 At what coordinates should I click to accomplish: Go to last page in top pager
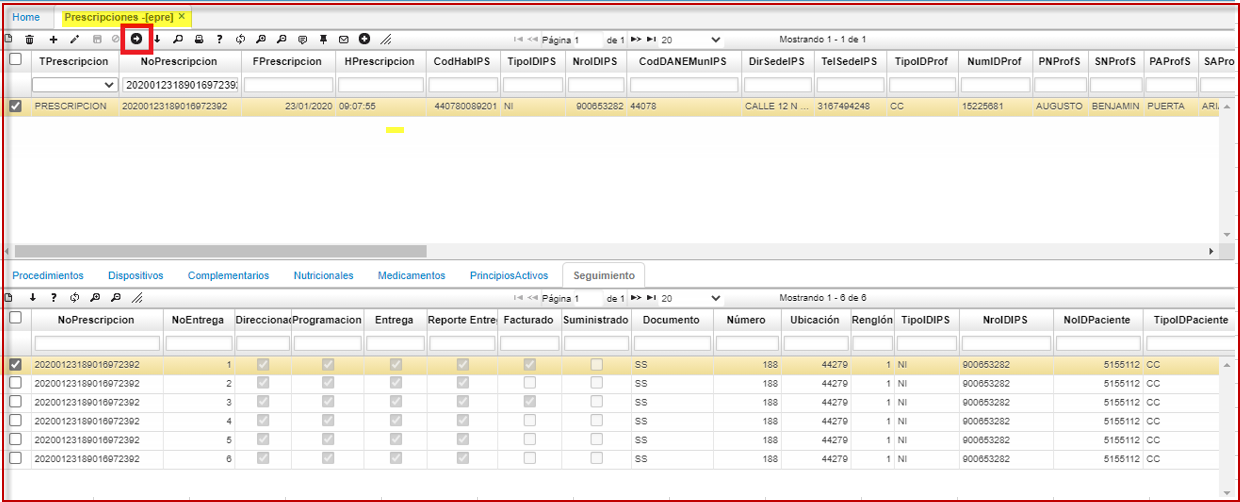tap(651, 40)
